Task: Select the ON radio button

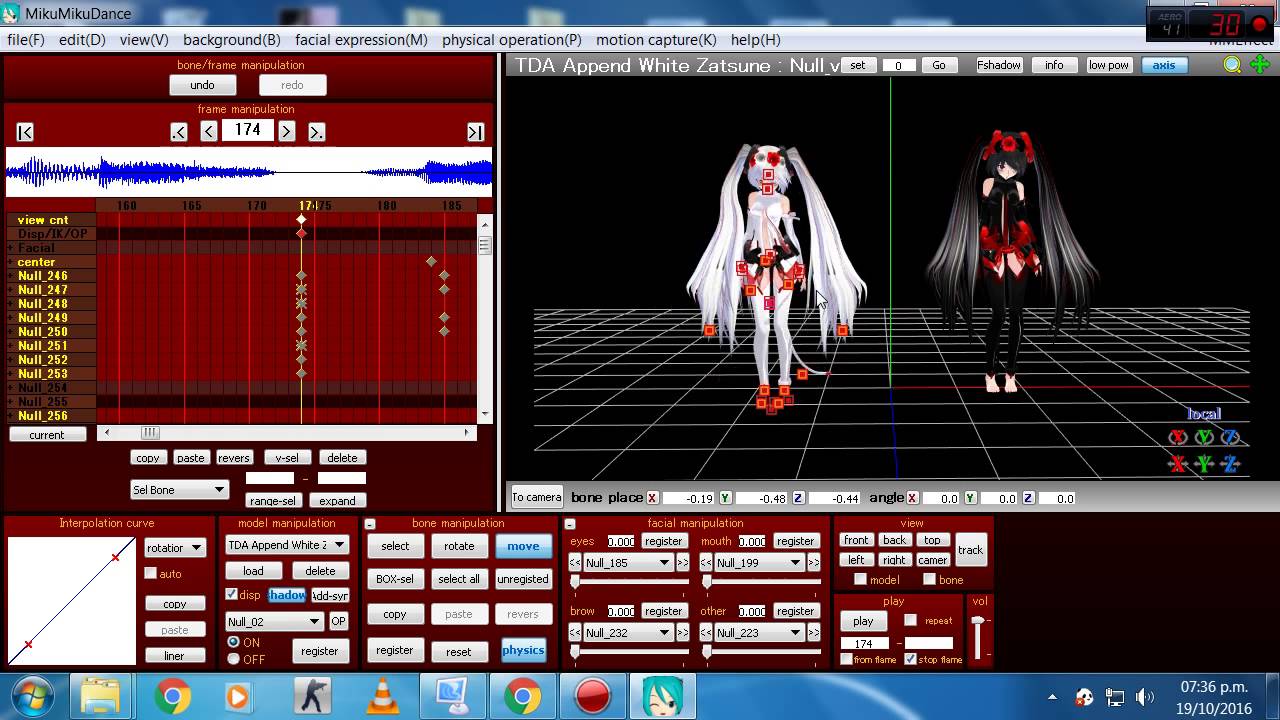Action: (233, 642)
